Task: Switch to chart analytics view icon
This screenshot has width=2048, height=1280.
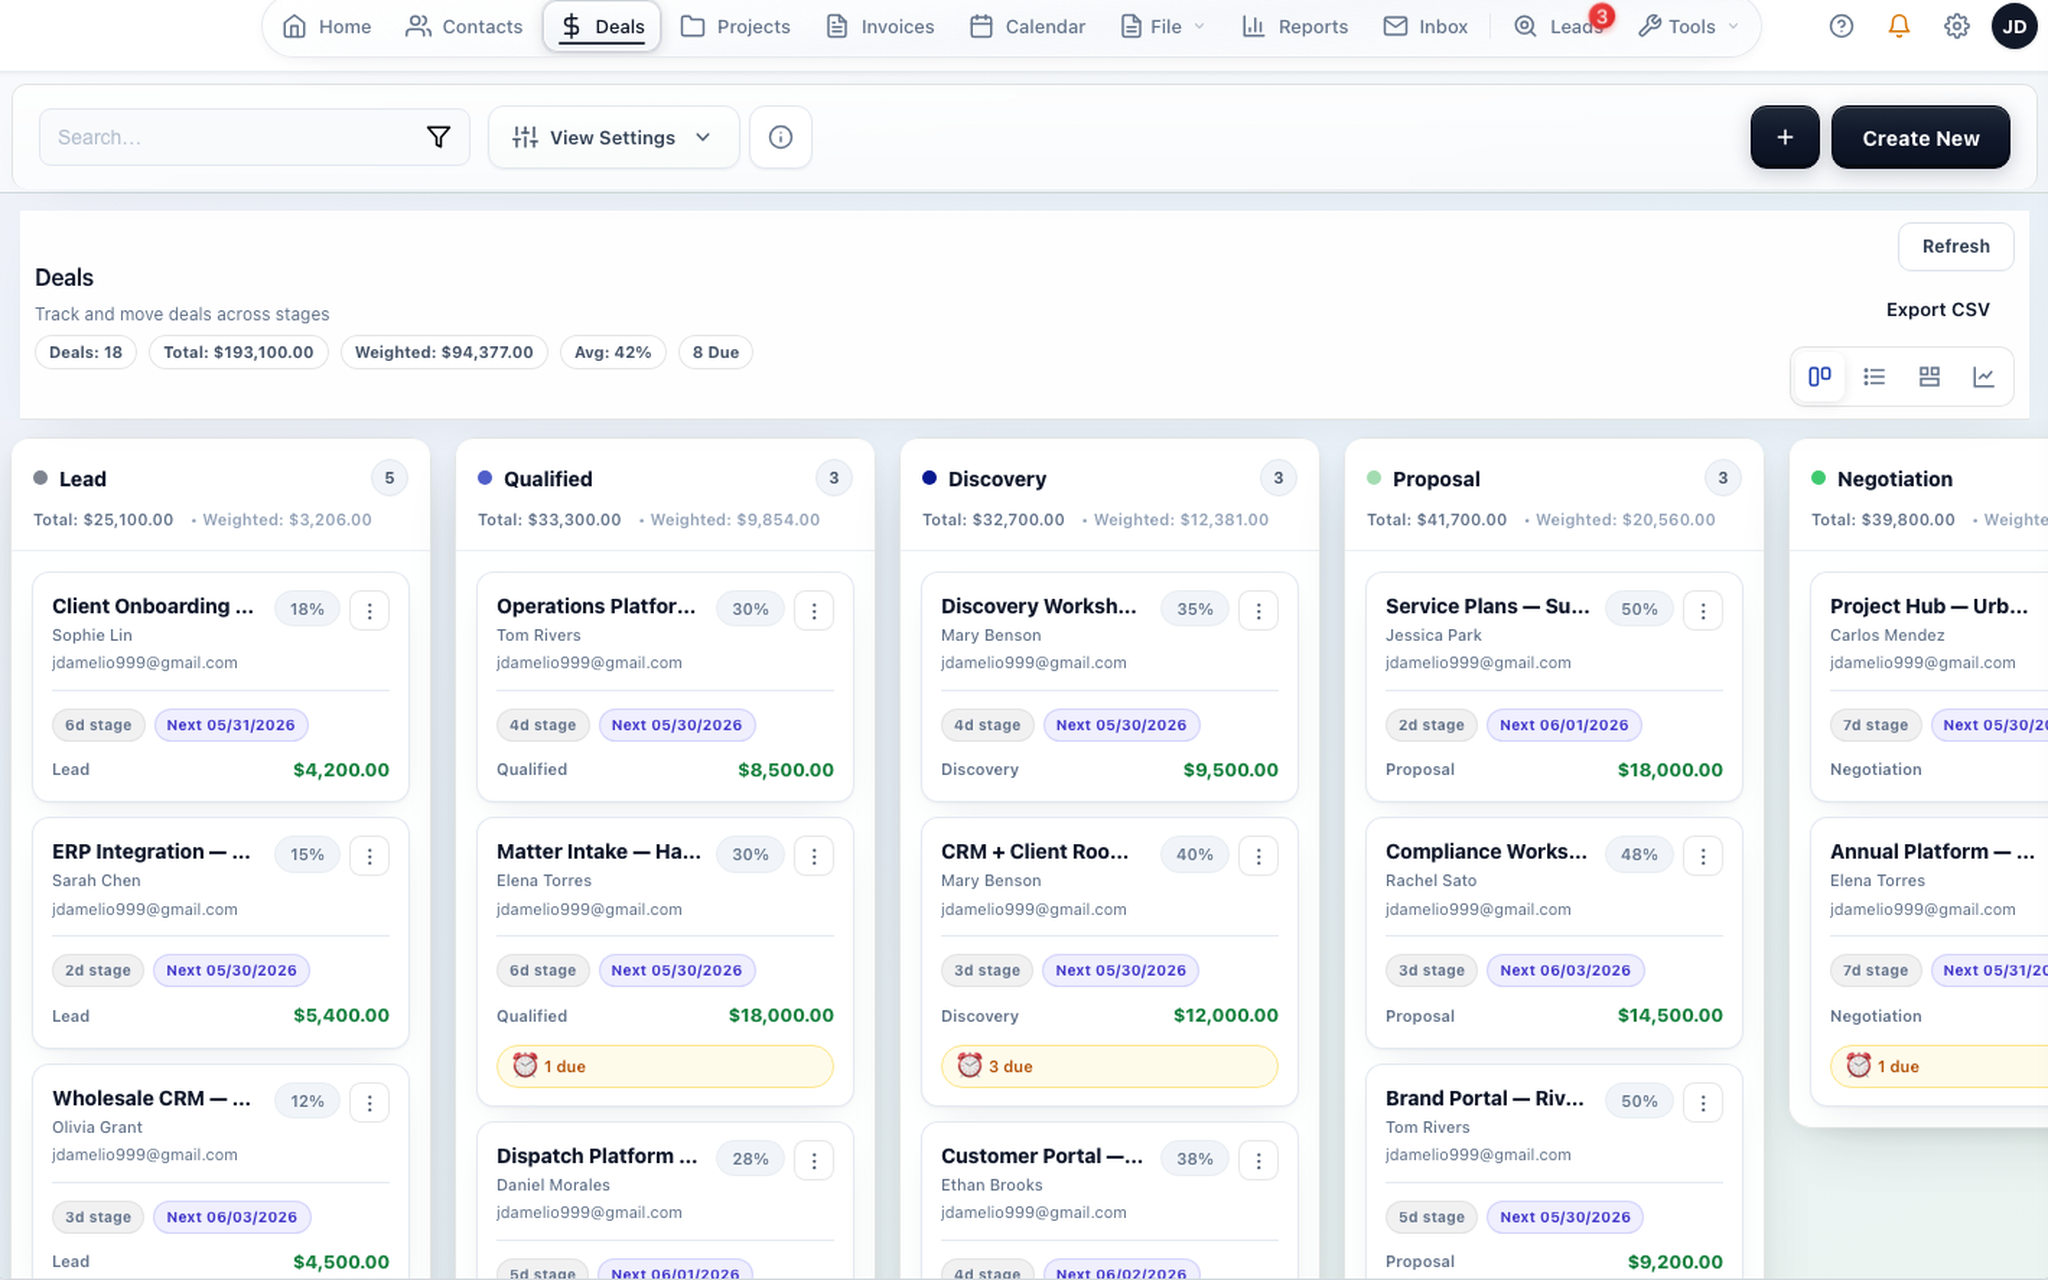Action: [x=1984, y=376]
